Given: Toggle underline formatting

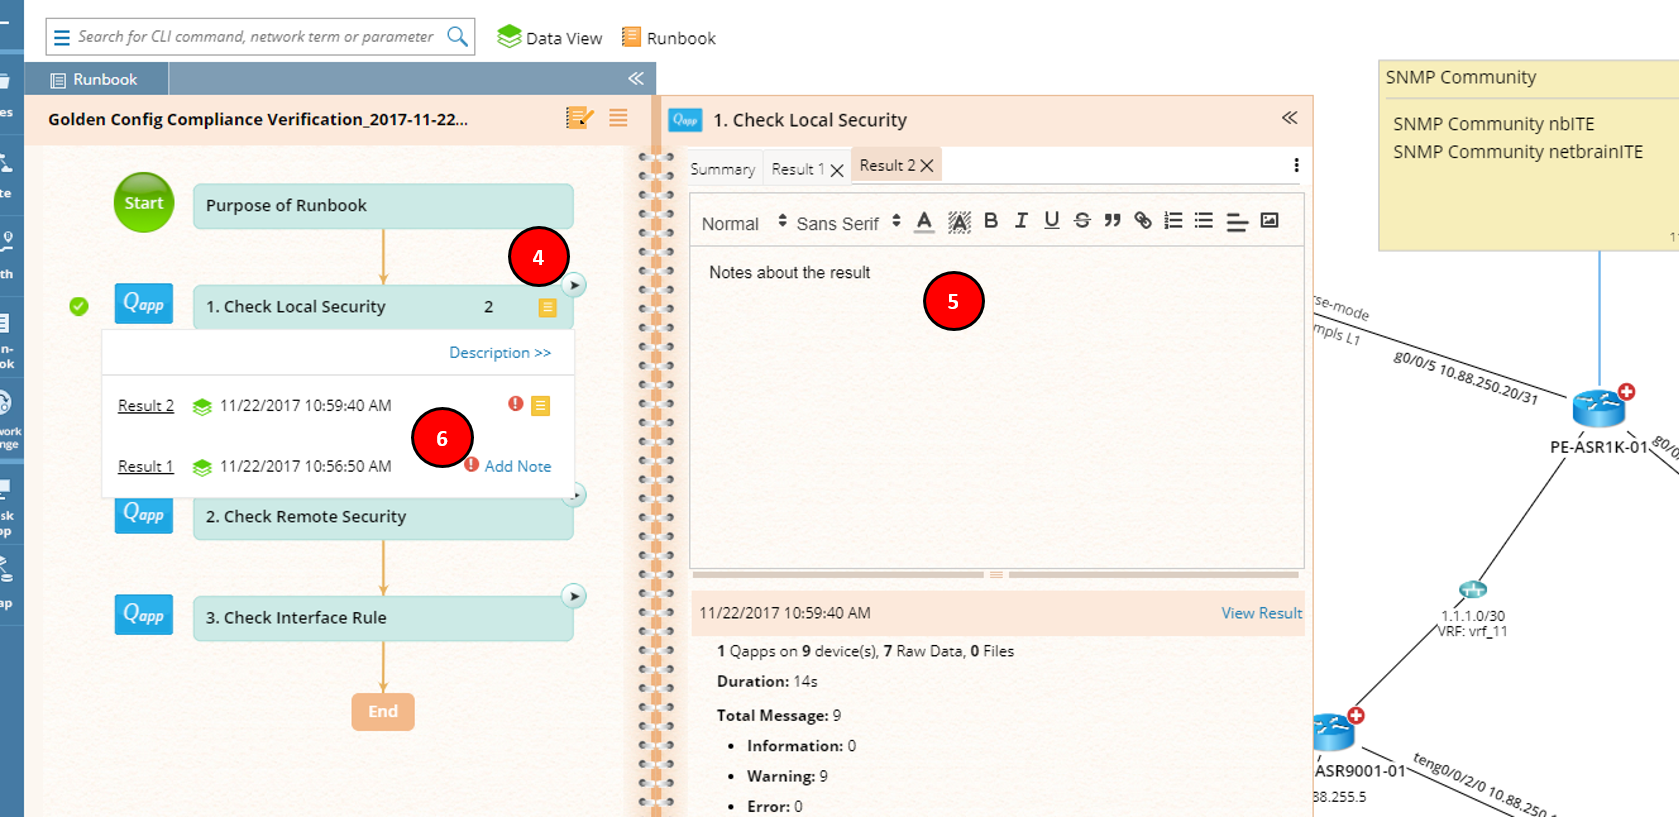Looking at the screenshot, I should 1051,221.
